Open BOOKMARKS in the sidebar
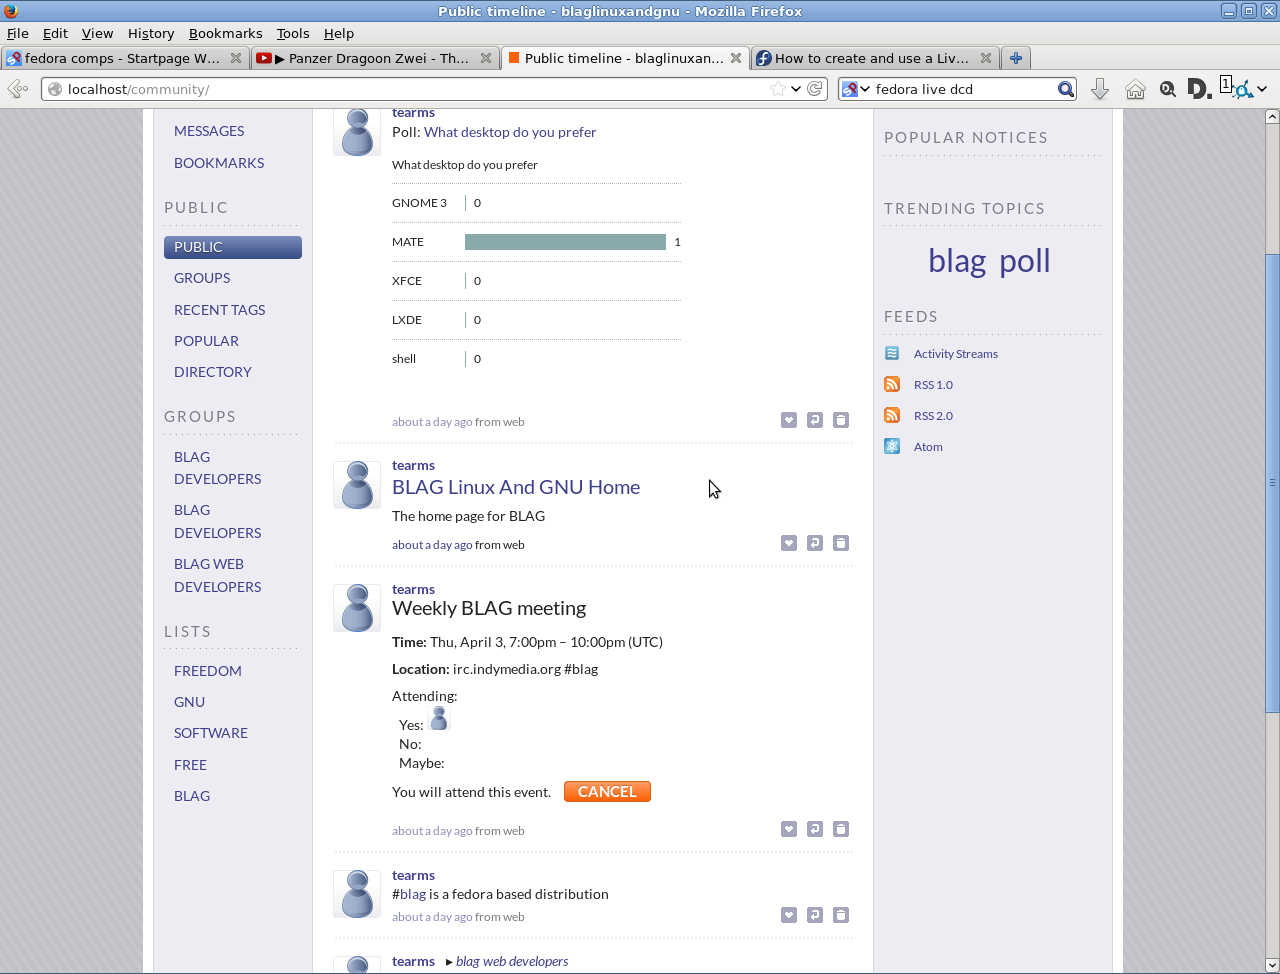The width and height of the screenshot is (1280, 974). click(219, 163)
